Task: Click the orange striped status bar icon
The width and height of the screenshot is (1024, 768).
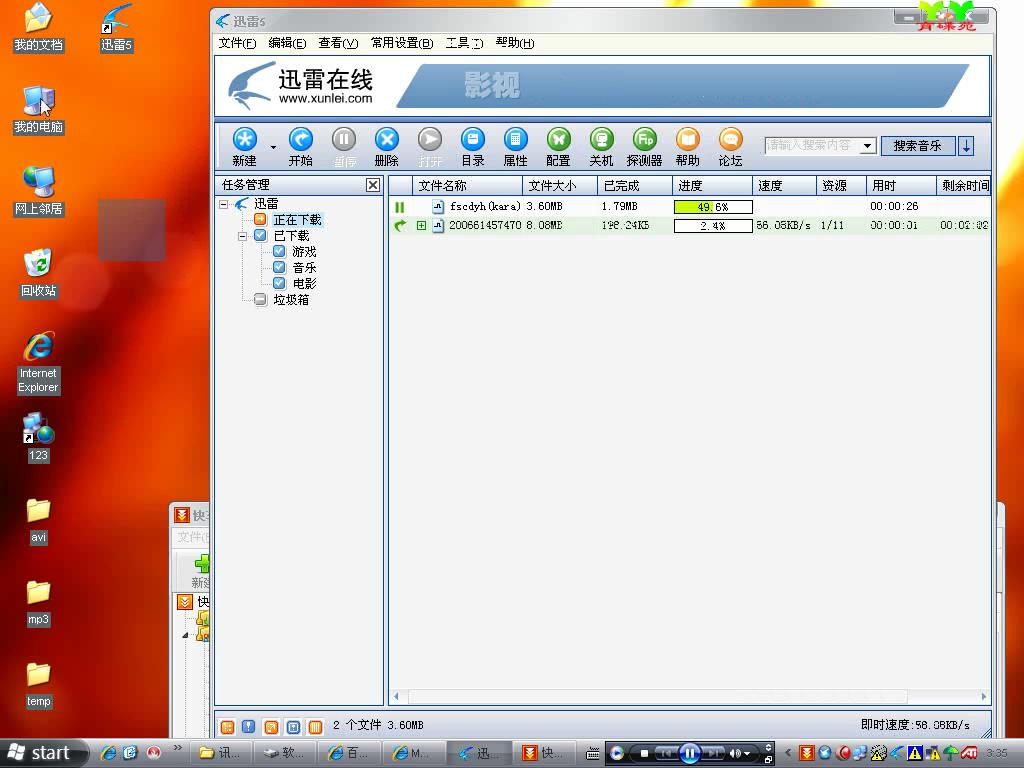Action: [315, 726]
